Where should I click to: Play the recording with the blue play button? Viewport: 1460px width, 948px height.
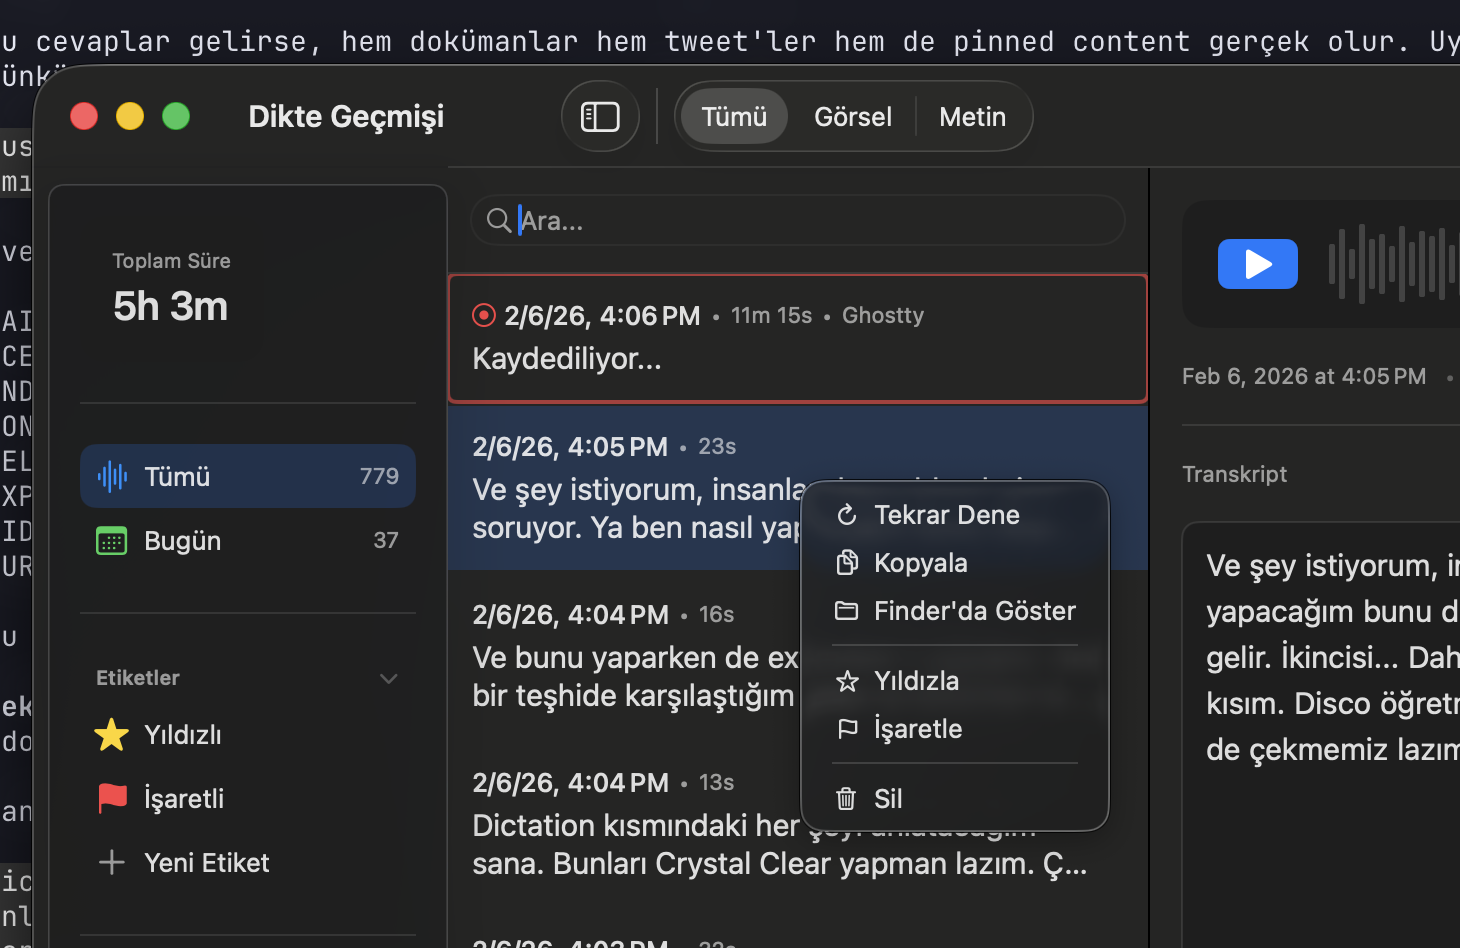click(1257, 264)
